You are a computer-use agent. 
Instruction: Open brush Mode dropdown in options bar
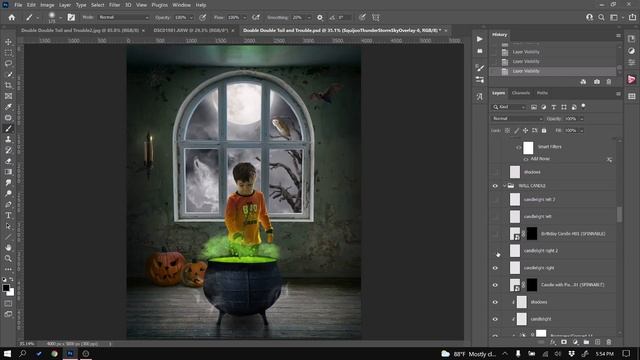[124, 18]
